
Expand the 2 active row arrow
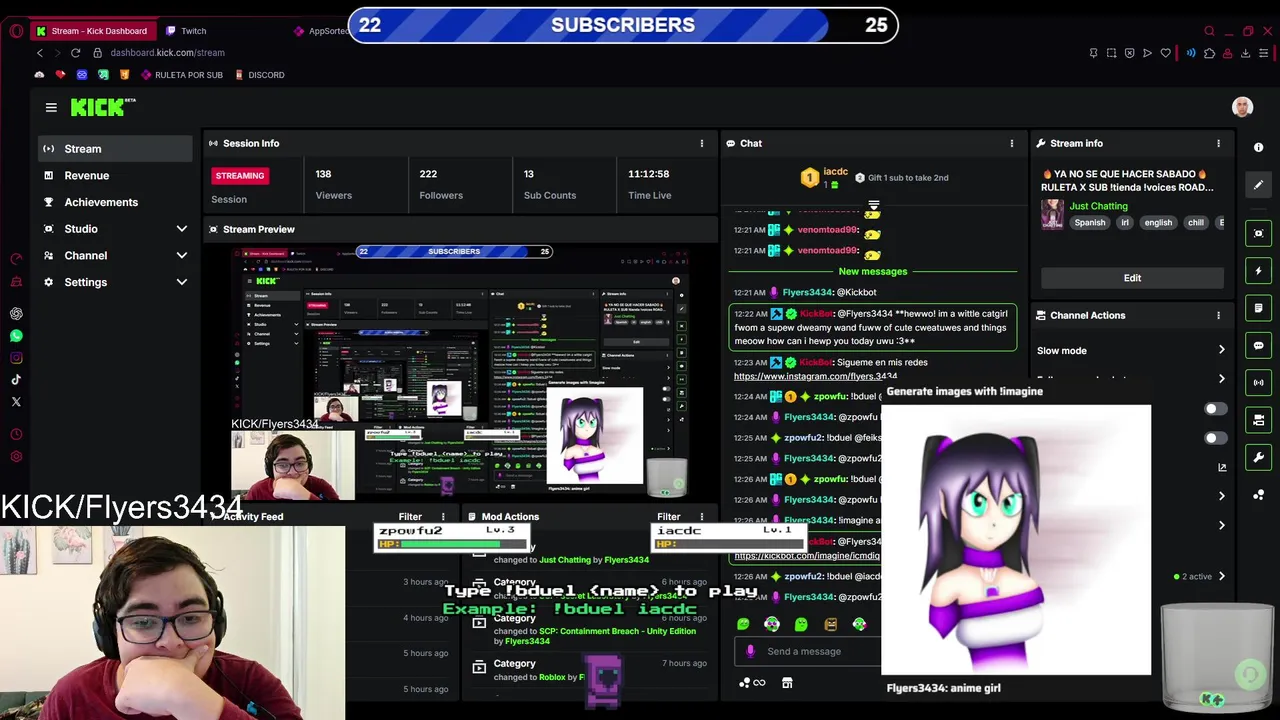coord(1221,577)
